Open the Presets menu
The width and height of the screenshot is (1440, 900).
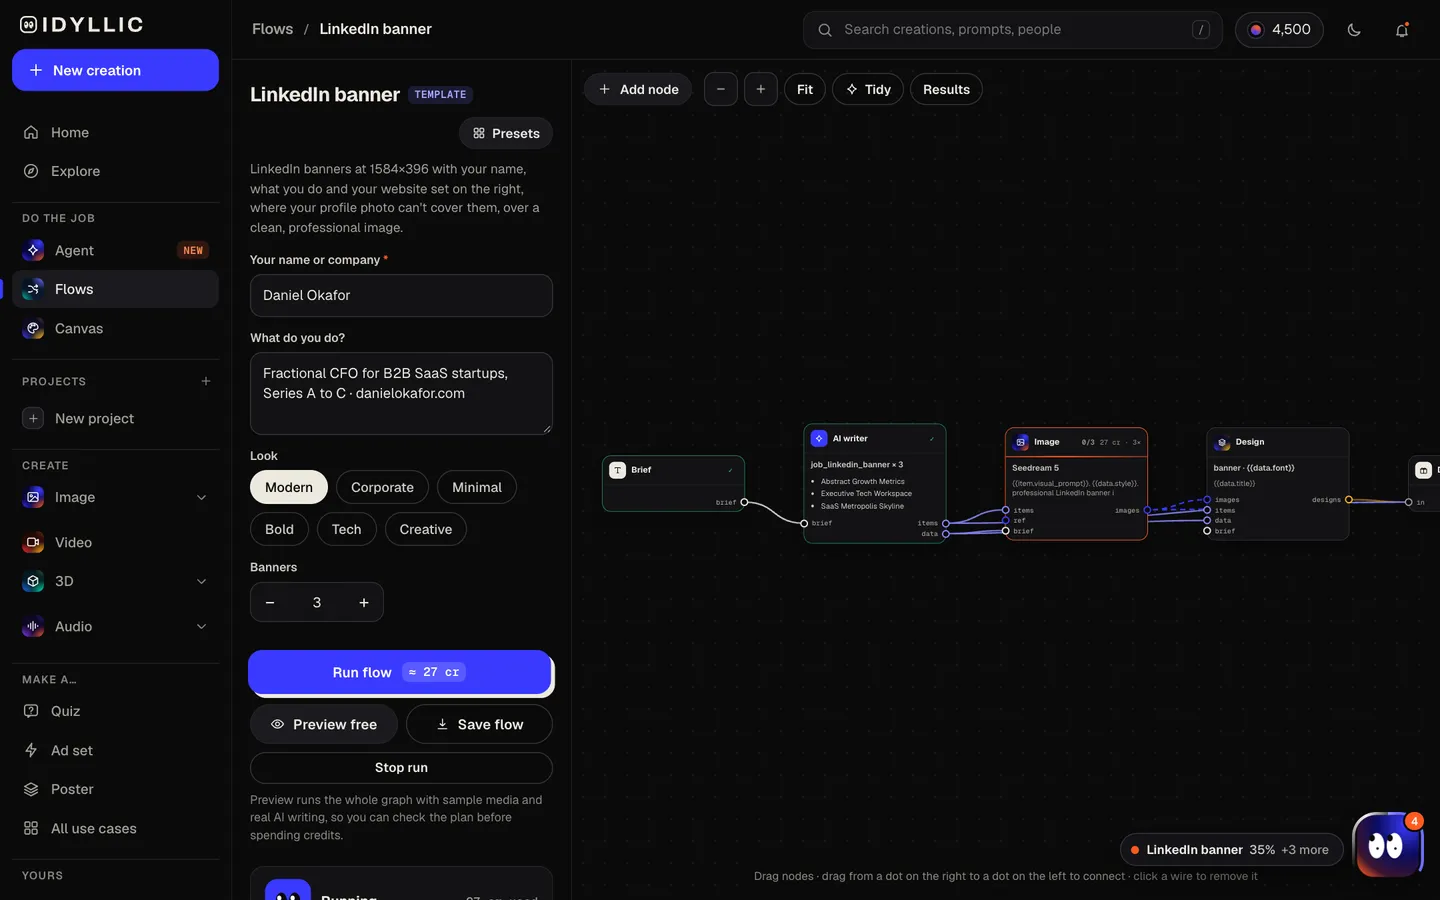click(x=506, y=133)
